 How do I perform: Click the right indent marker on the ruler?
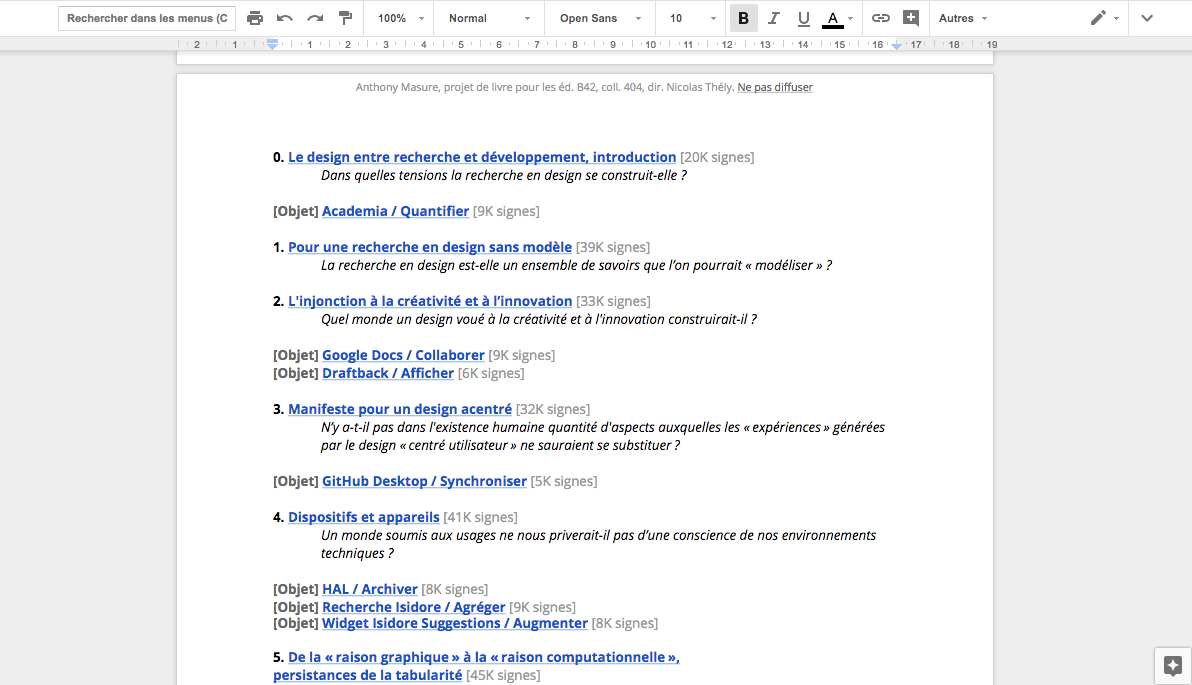(896, 46)
